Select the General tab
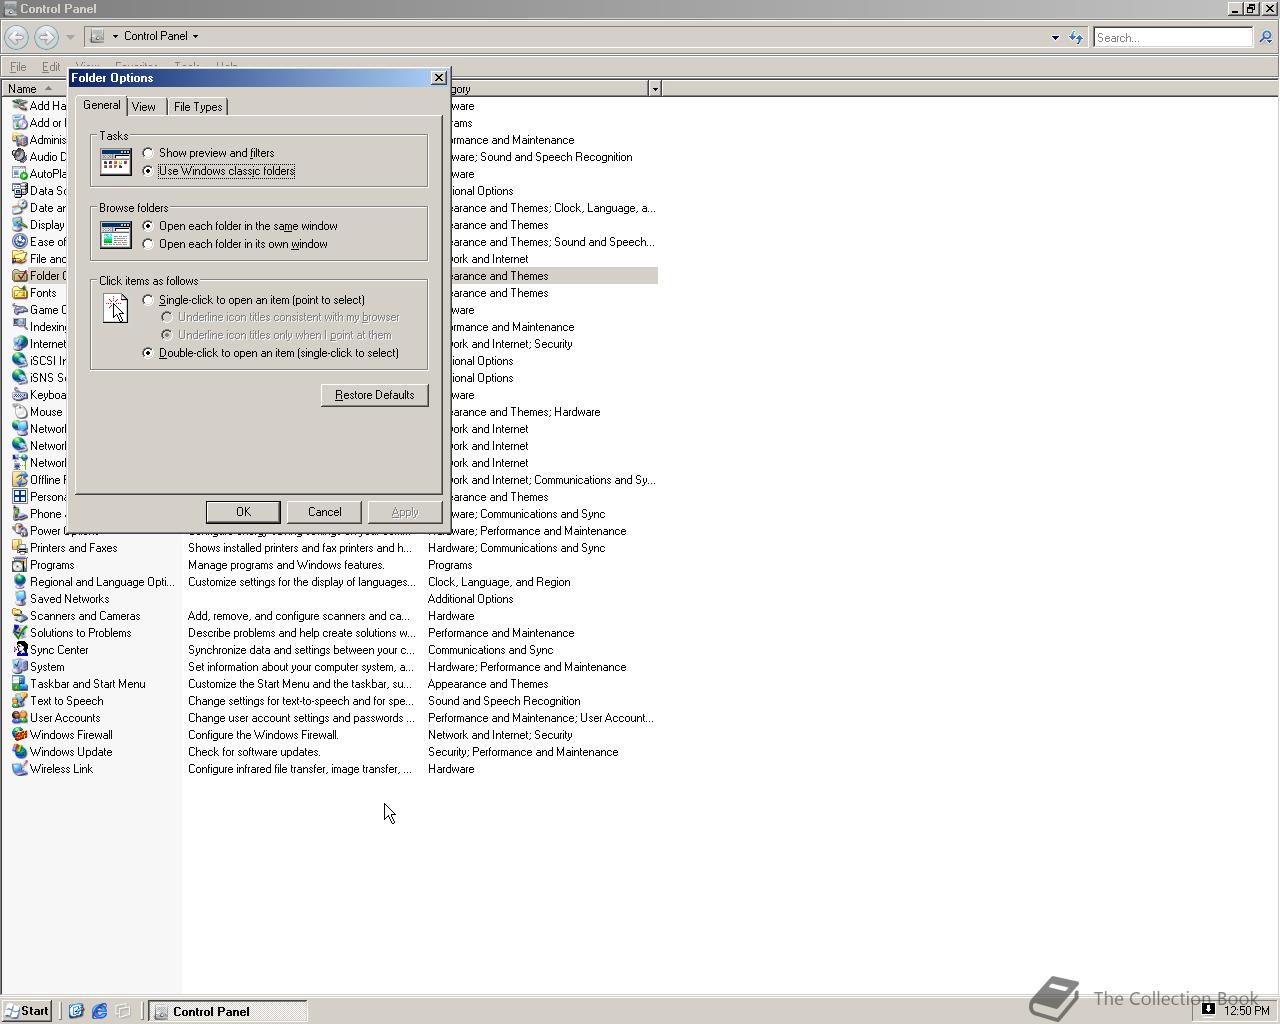This screenshot has width=1280, height=1024. (x=101, y=105)
